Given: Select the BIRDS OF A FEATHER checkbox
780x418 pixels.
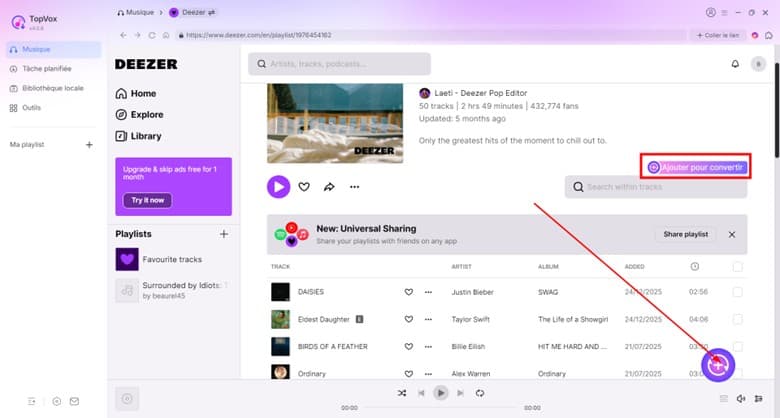Looking at the screenshot, I should 737,346.
